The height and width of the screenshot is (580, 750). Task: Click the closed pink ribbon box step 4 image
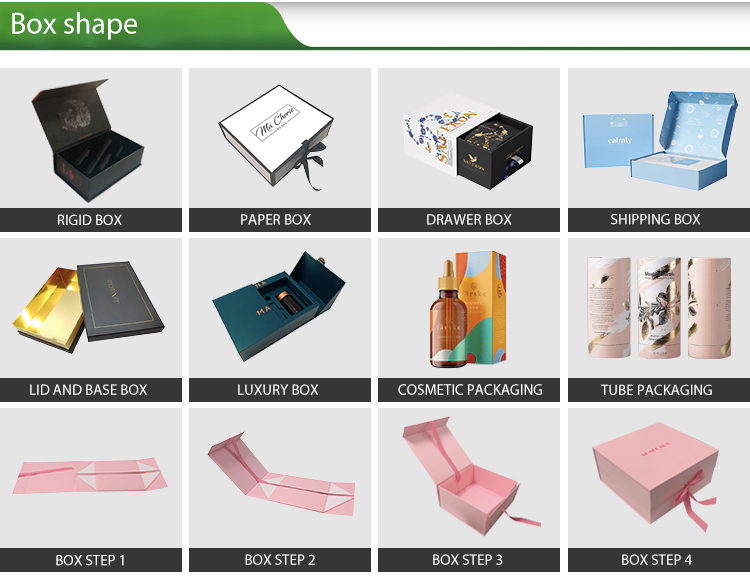659,478
